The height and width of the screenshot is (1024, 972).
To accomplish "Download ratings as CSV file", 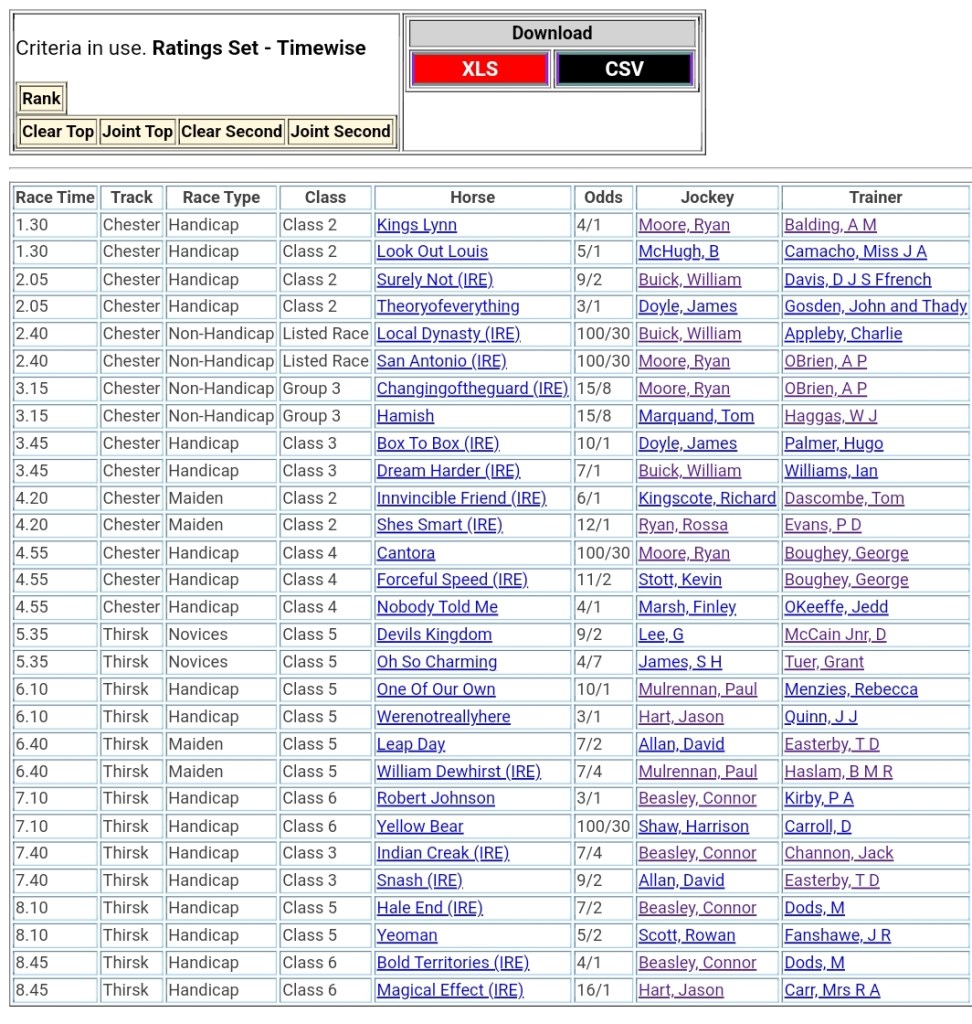I will (624, 69).
